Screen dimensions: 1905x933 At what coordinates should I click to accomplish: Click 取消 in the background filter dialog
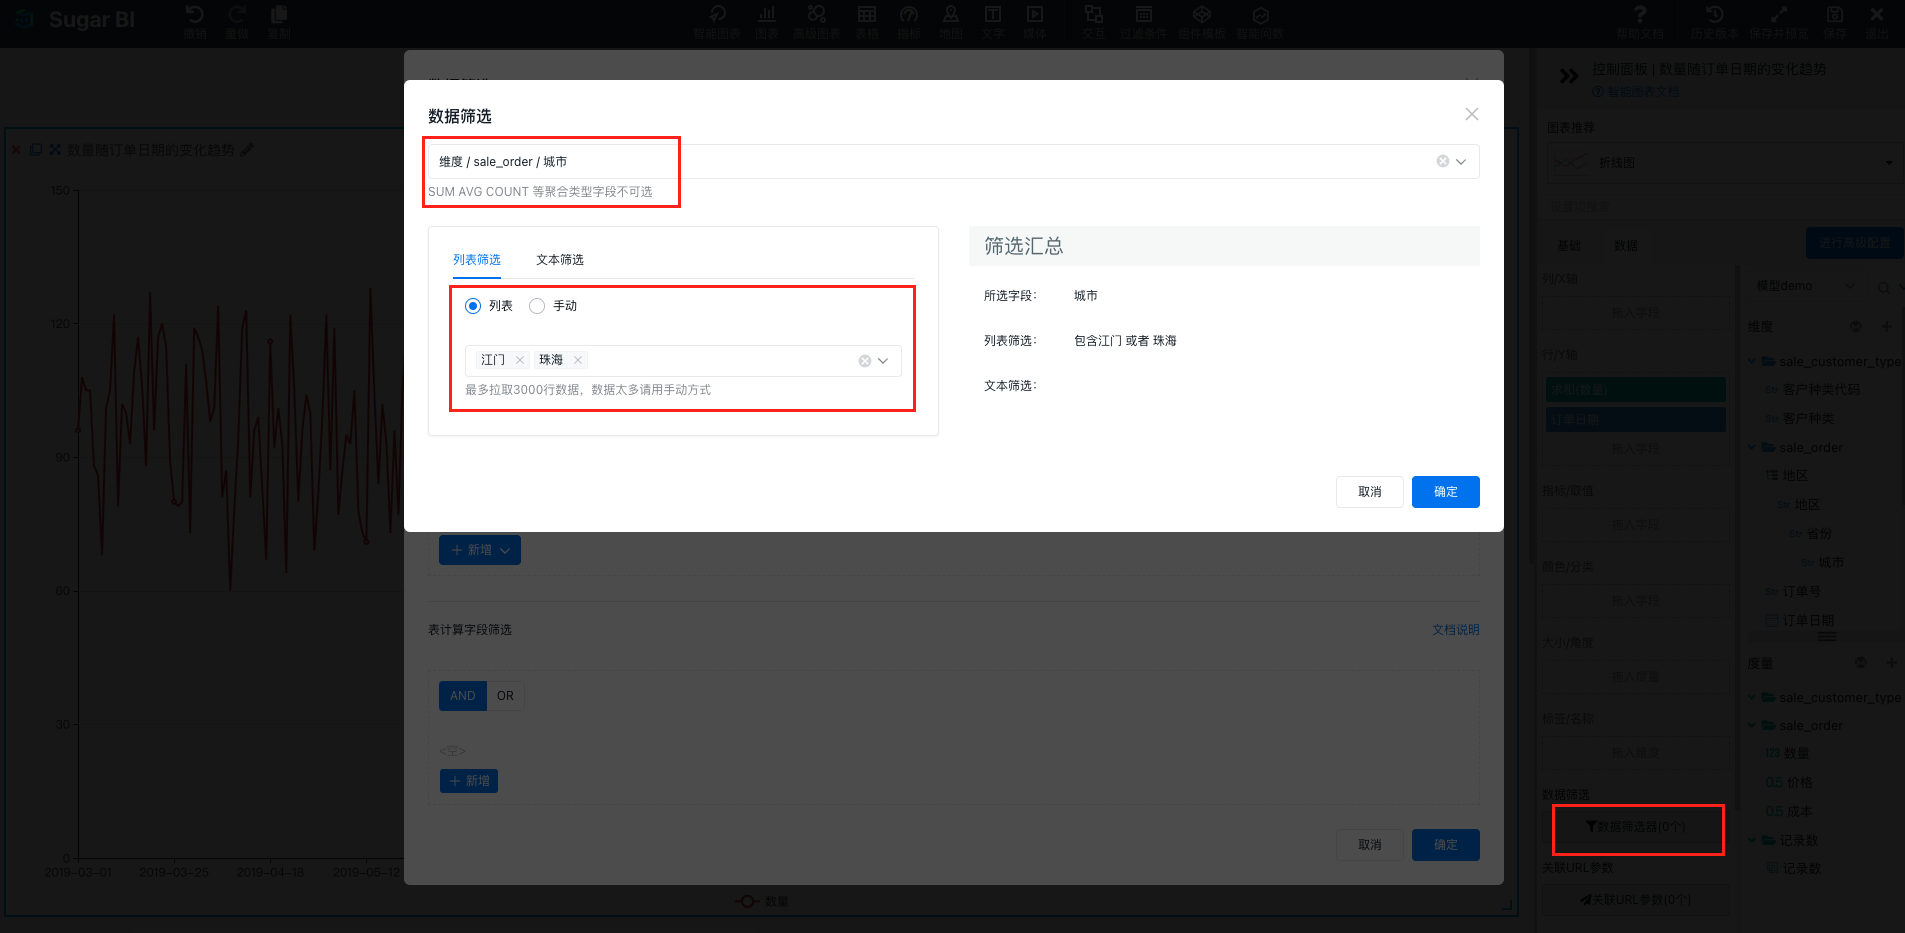point(1370,845)
